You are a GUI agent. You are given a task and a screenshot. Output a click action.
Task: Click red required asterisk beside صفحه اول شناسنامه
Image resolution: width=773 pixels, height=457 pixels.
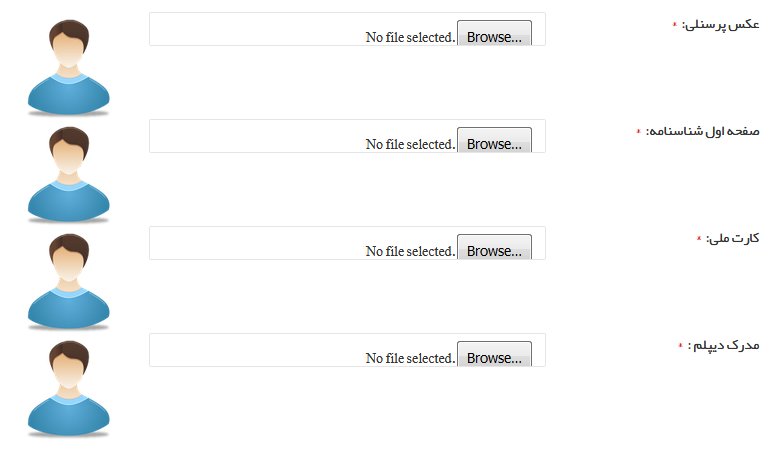[x=638, y=131]
